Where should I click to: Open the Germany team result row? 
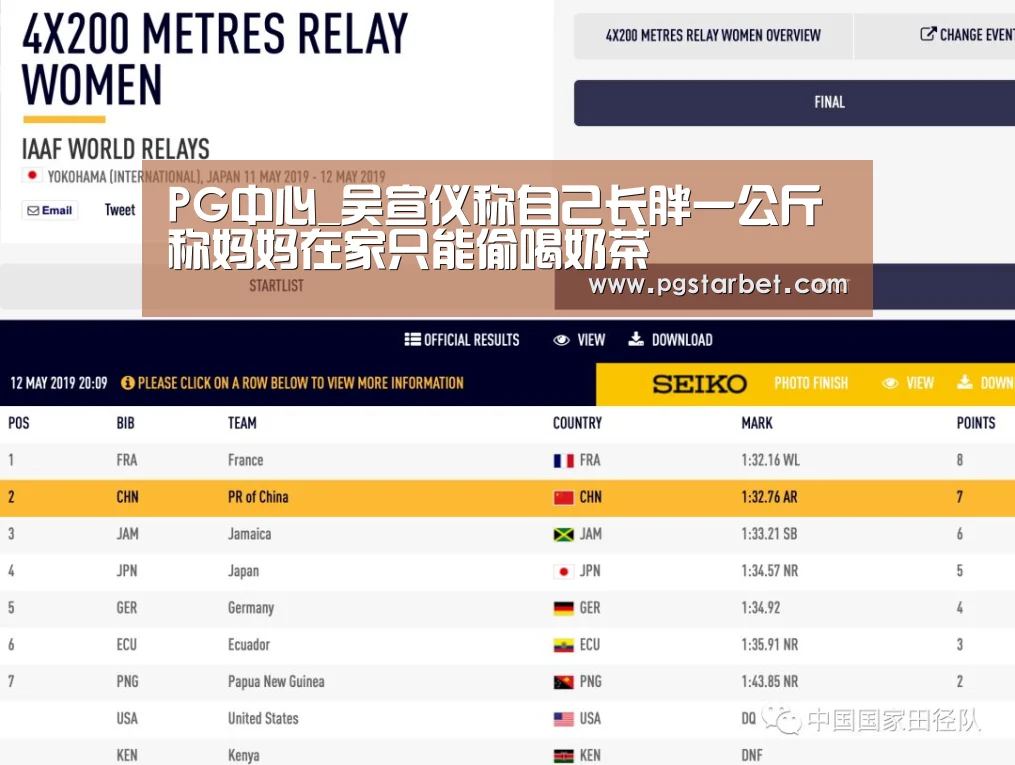point(508,608)
